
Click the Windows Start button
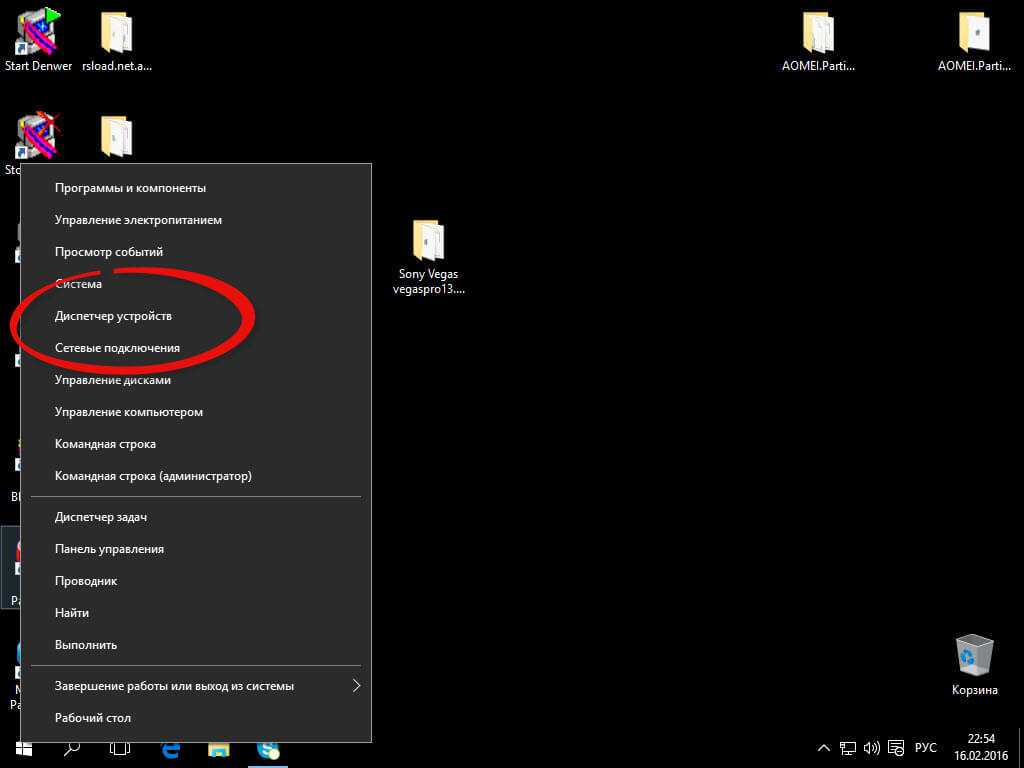pos(24,748)
